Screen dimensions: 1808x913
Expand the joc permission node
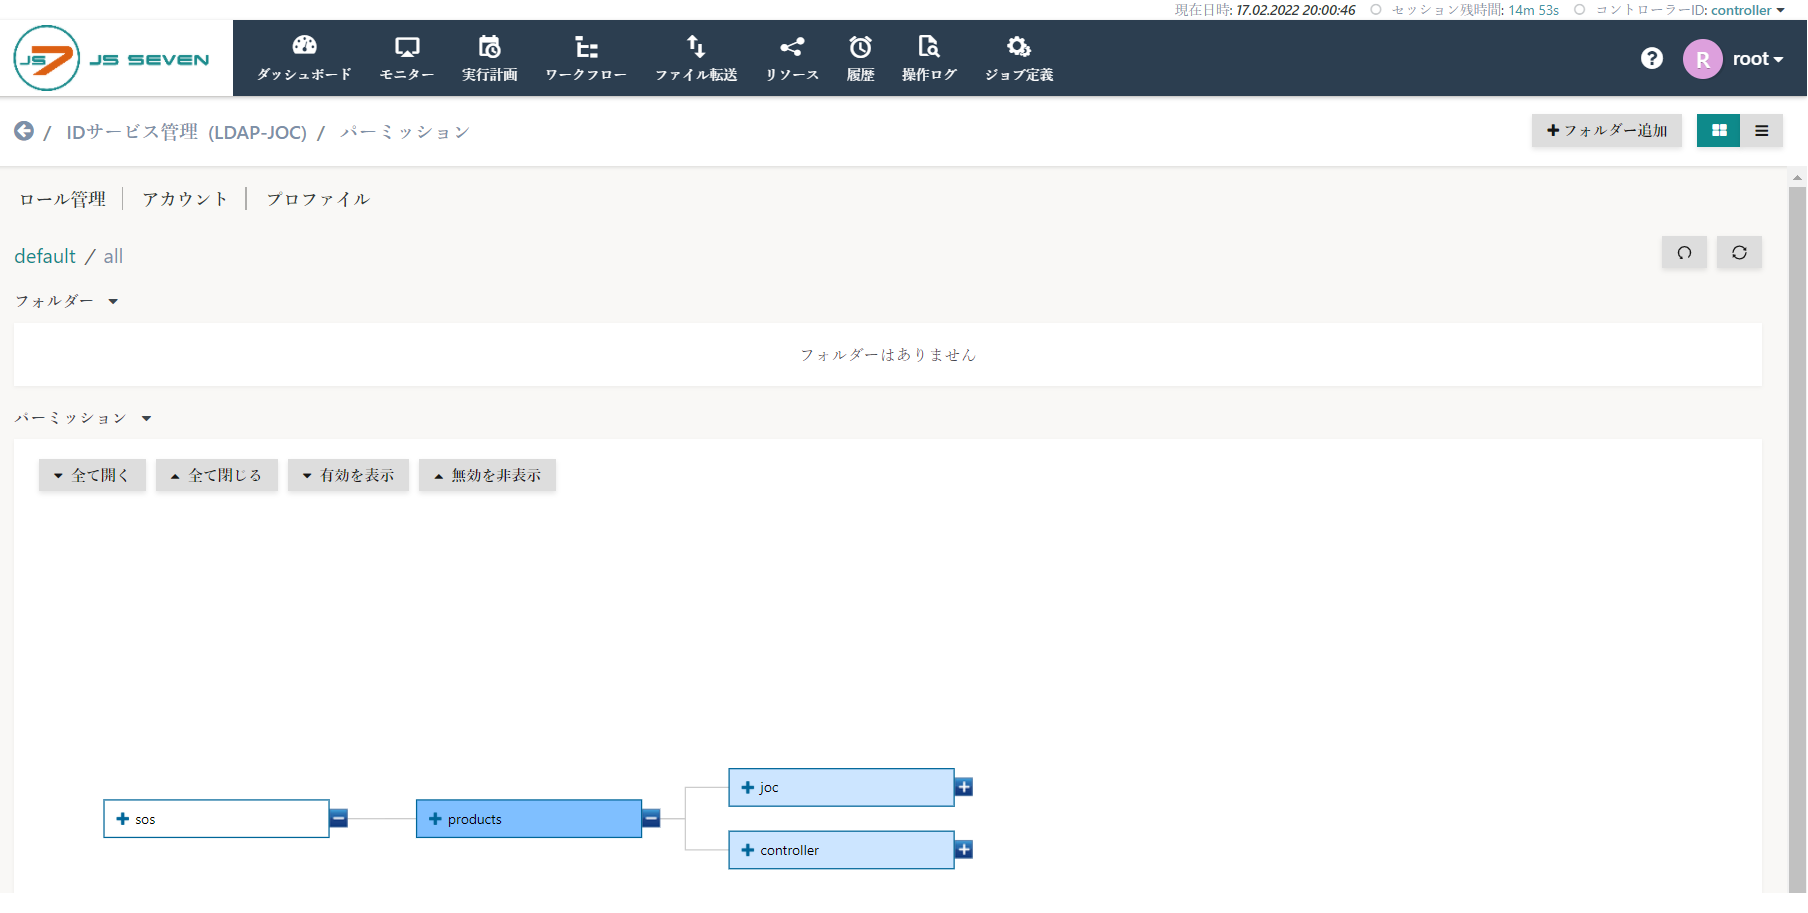pos(963,787)
